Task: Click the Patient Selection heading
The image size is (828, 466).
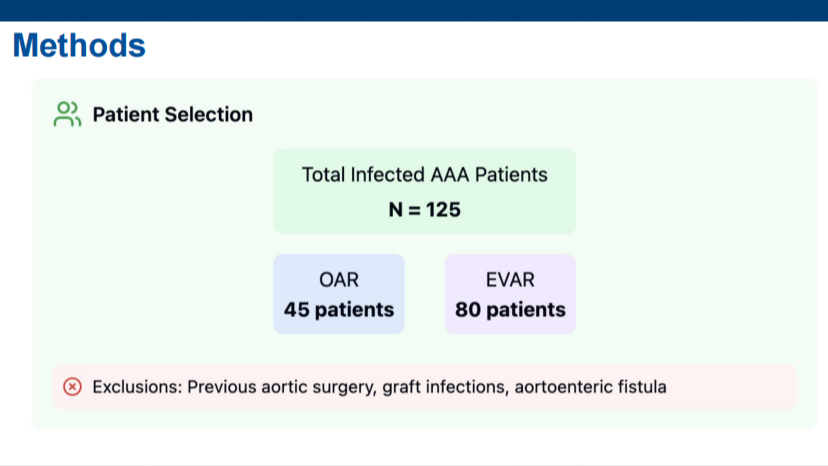Action: 173,115
